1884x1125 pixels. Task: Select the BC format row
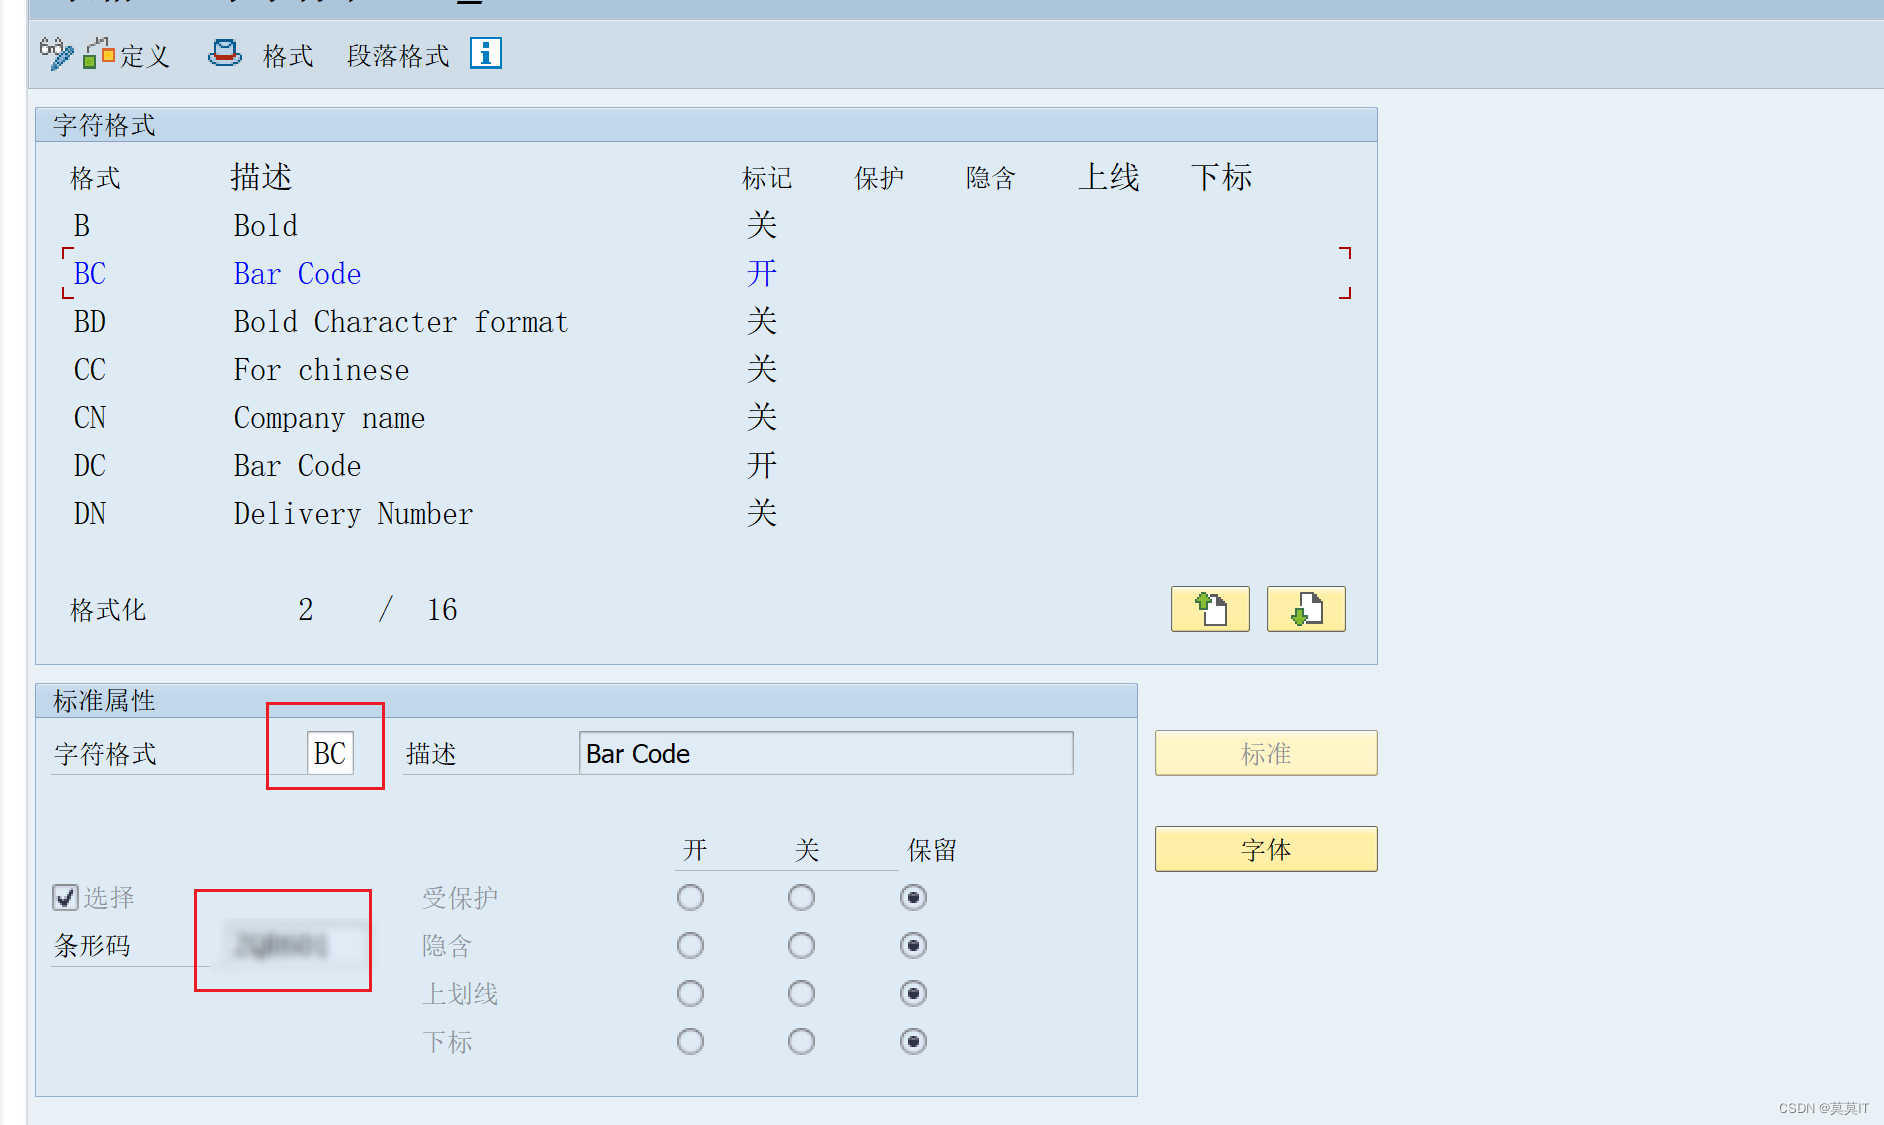click(706, 274)
